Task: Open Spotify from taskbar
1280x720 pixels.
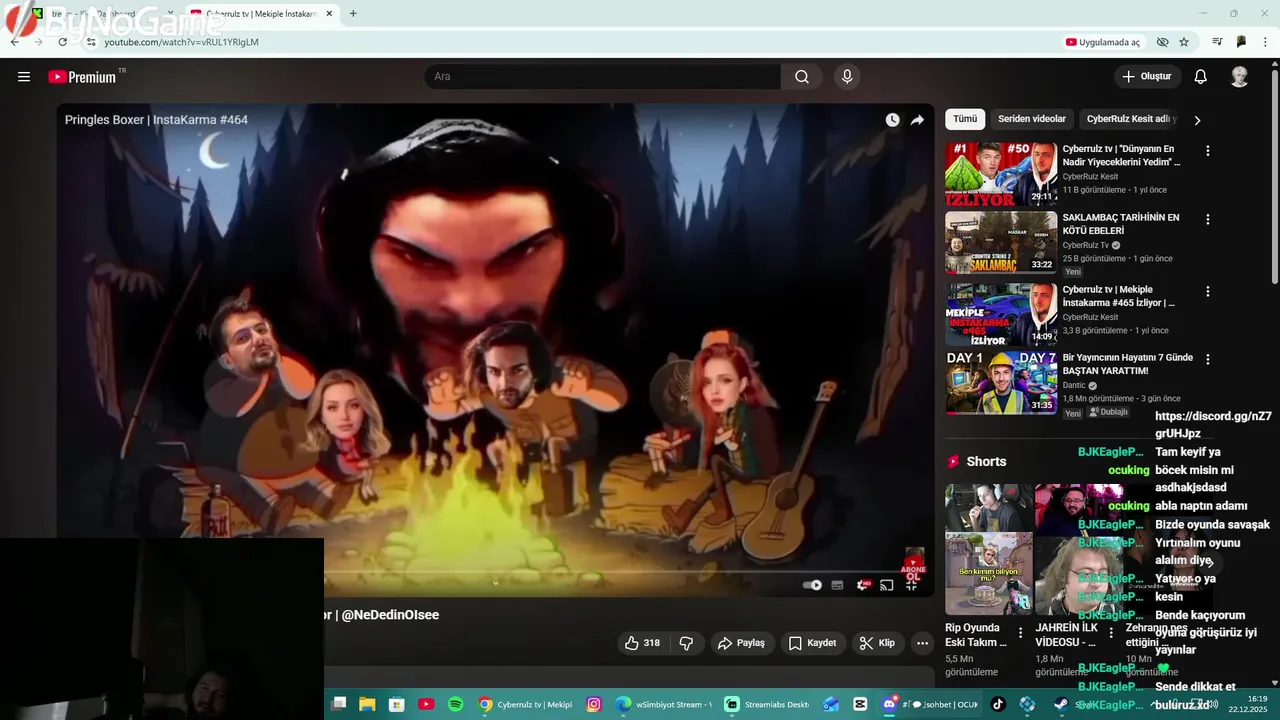Action: pyautogui.click(x=456, y=704)
